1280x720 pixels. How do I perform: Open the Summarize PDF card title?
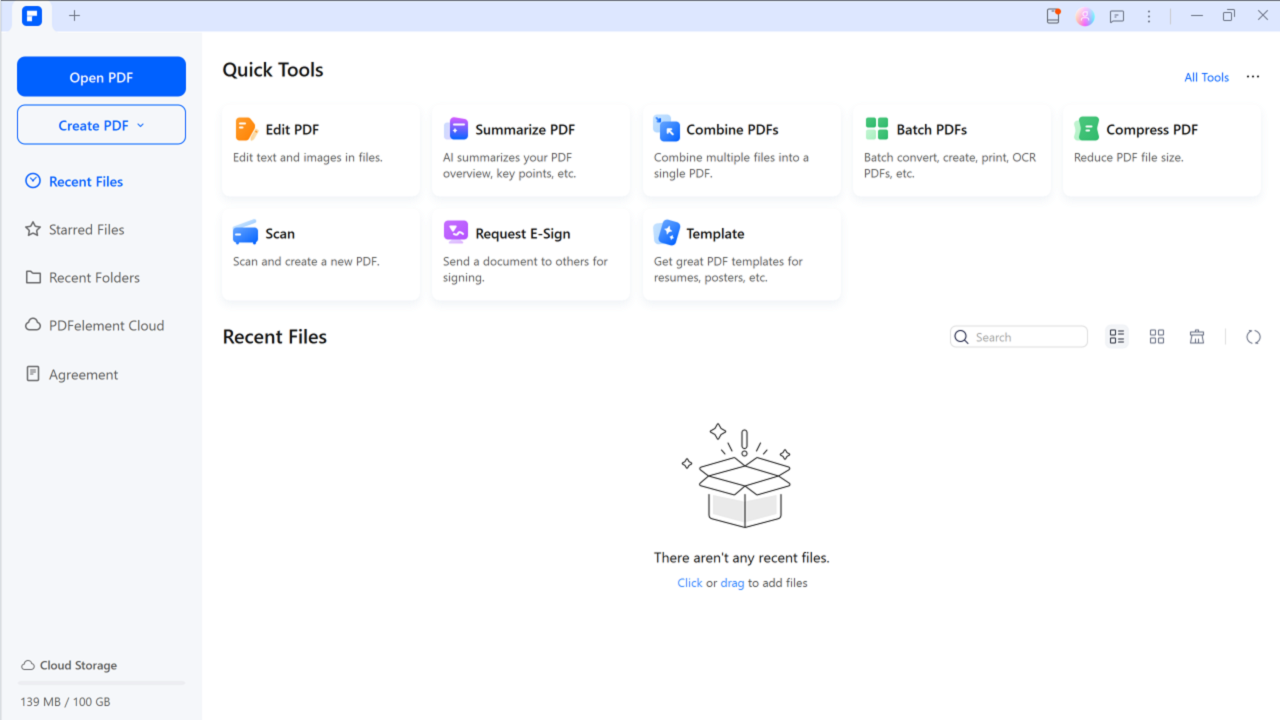pos(525,129)
